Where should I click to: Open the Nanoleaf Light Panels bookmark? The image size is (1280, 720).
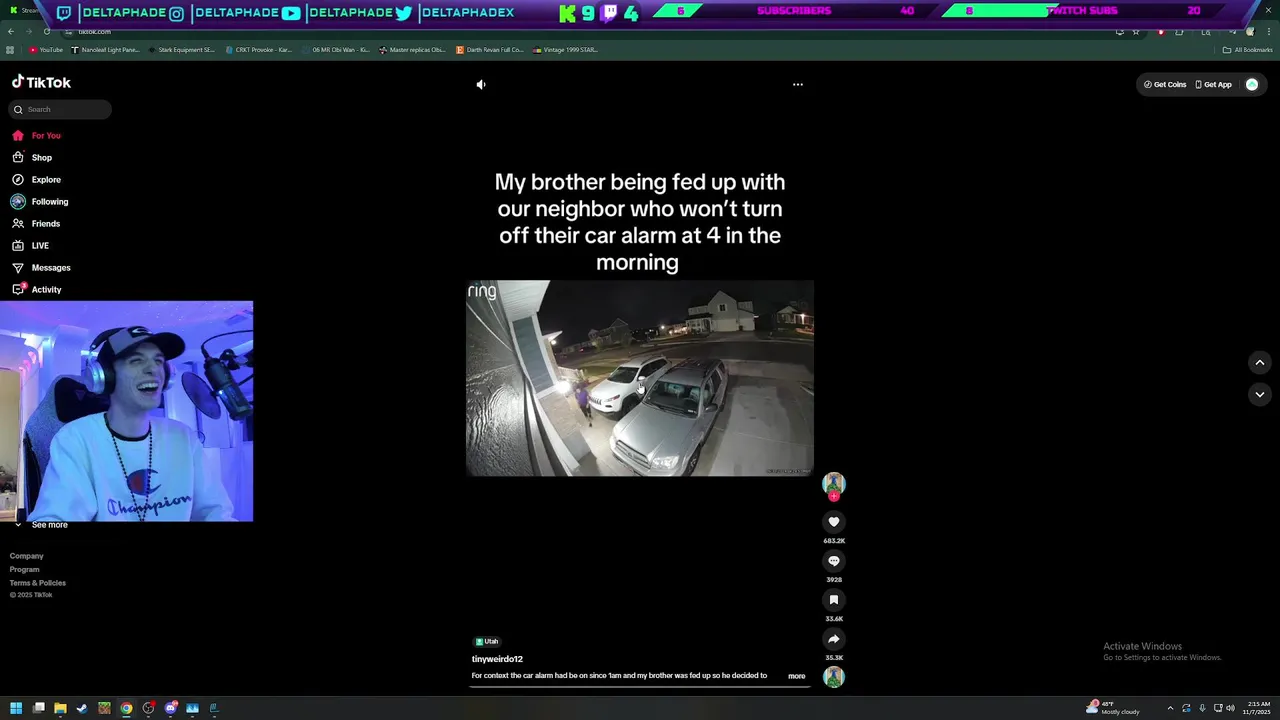[x=106, y=50]
